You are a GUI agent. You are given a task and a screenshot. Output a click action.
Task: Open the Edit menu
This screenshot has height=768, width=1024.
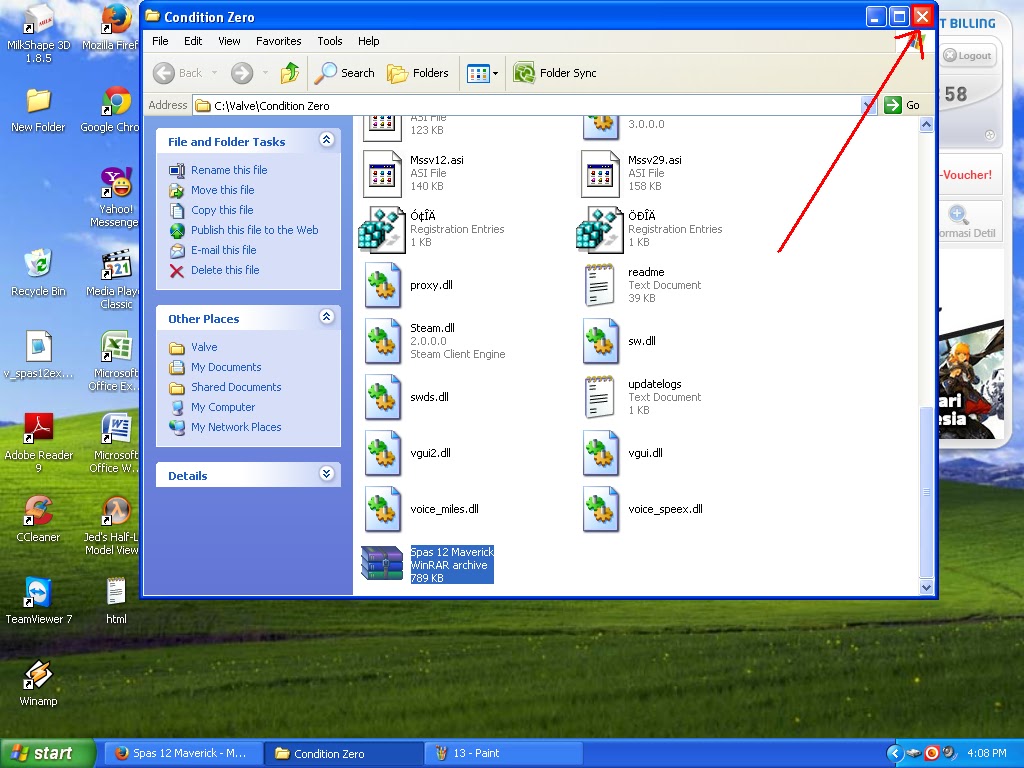(193, 40)
